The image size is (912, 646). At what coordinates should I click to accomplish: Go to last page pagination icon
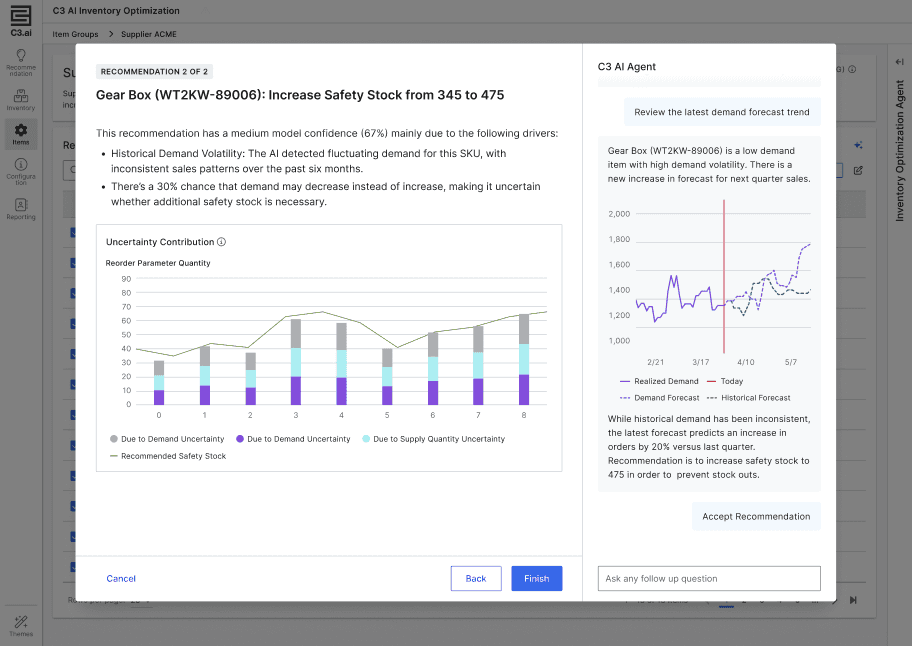(853, 600)
